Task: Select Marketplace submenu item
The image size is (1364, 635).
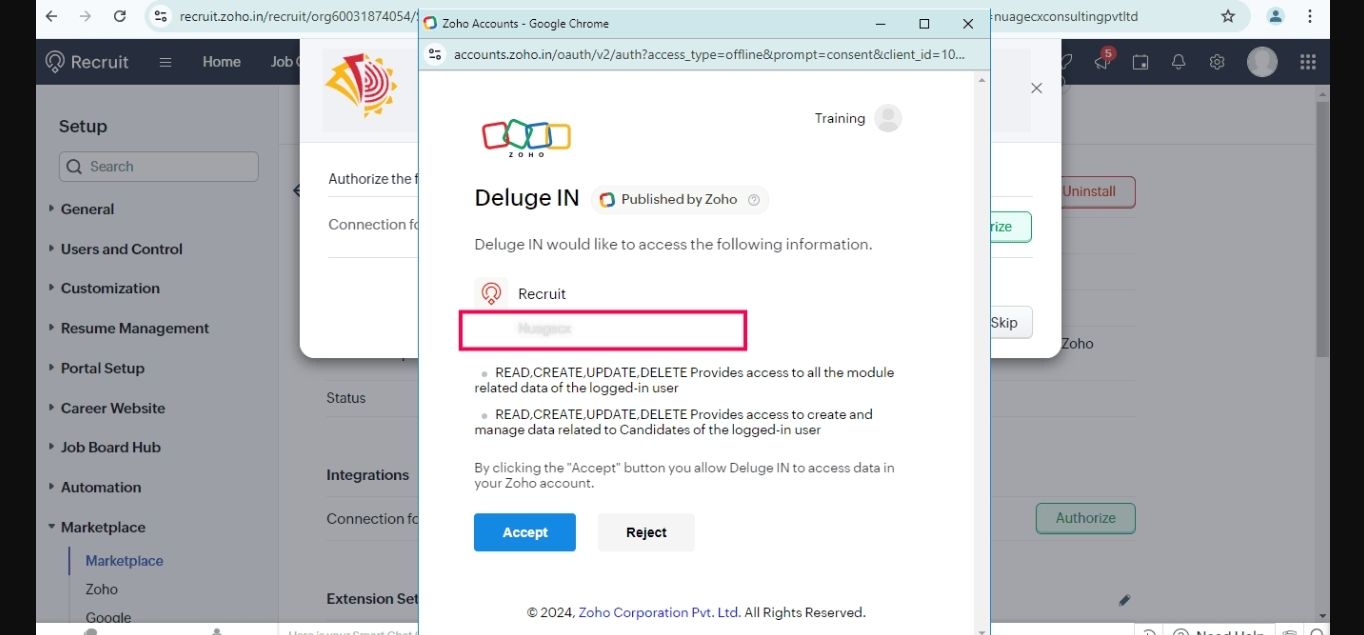Action: (124, 561)
